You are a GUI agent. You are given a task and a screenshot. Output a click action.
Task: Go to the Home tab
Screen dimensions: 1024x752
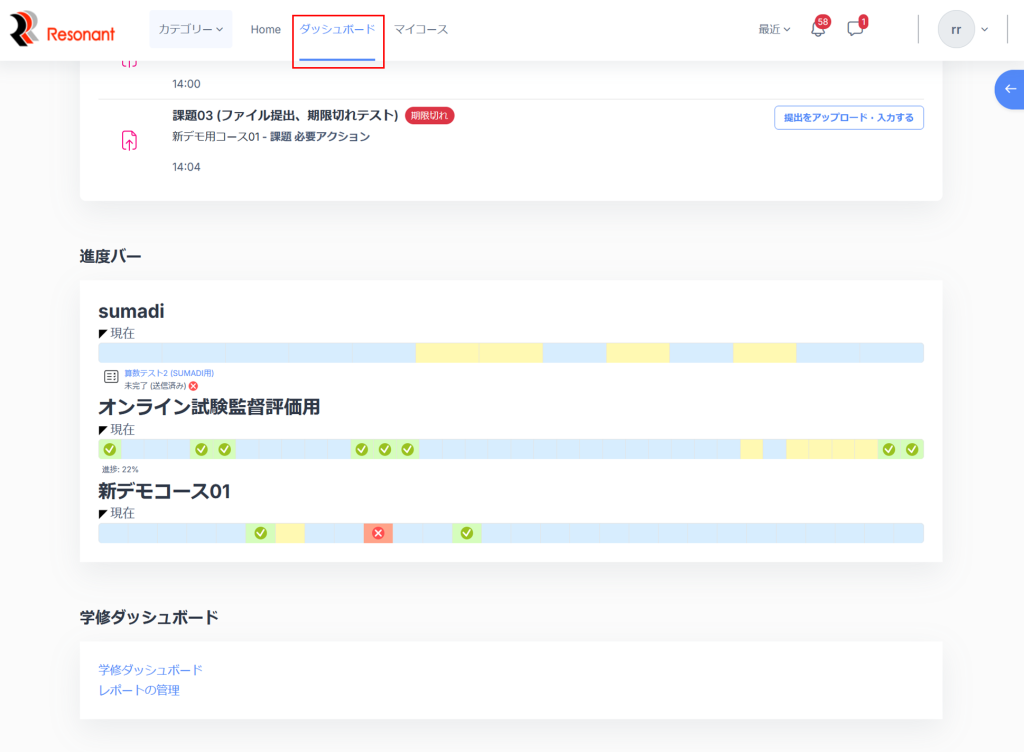[266, 29]
